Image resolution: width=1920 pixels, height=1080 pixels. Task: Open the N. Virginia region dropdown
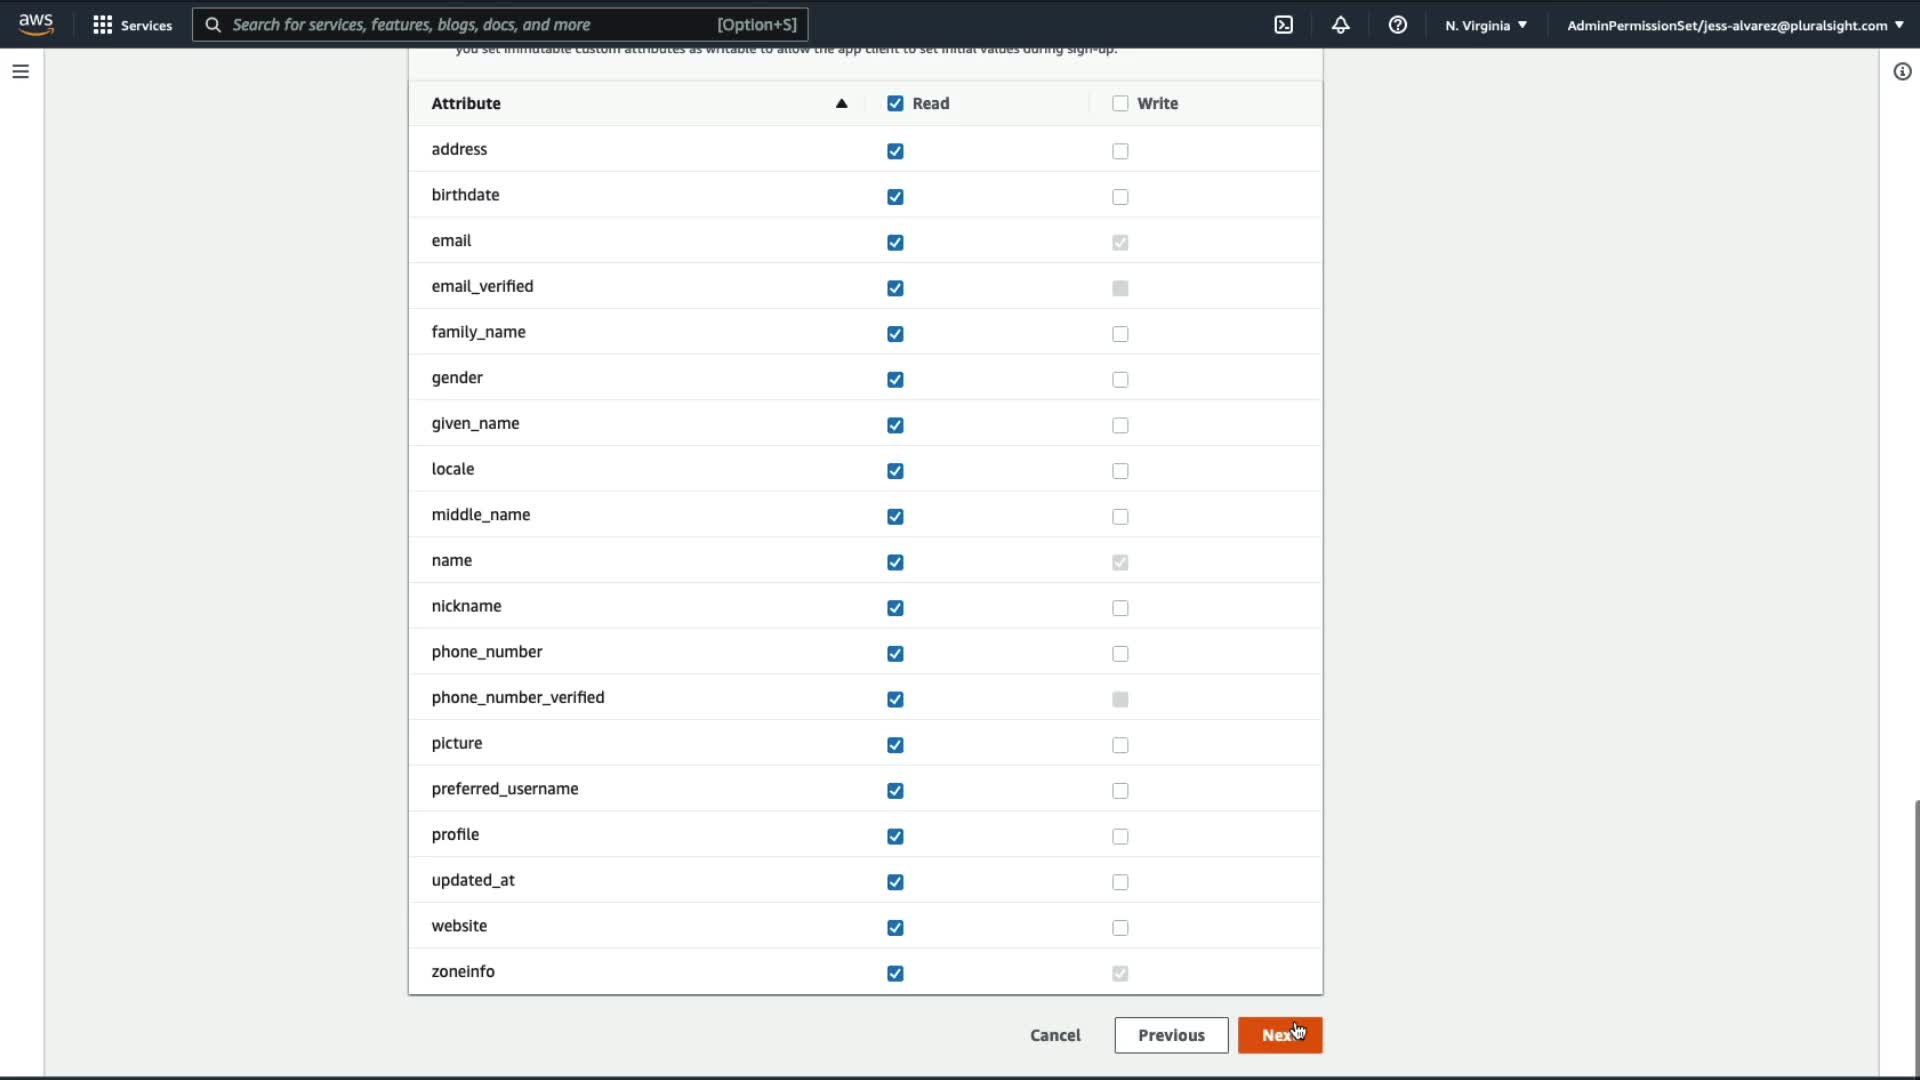point(1485,25)
